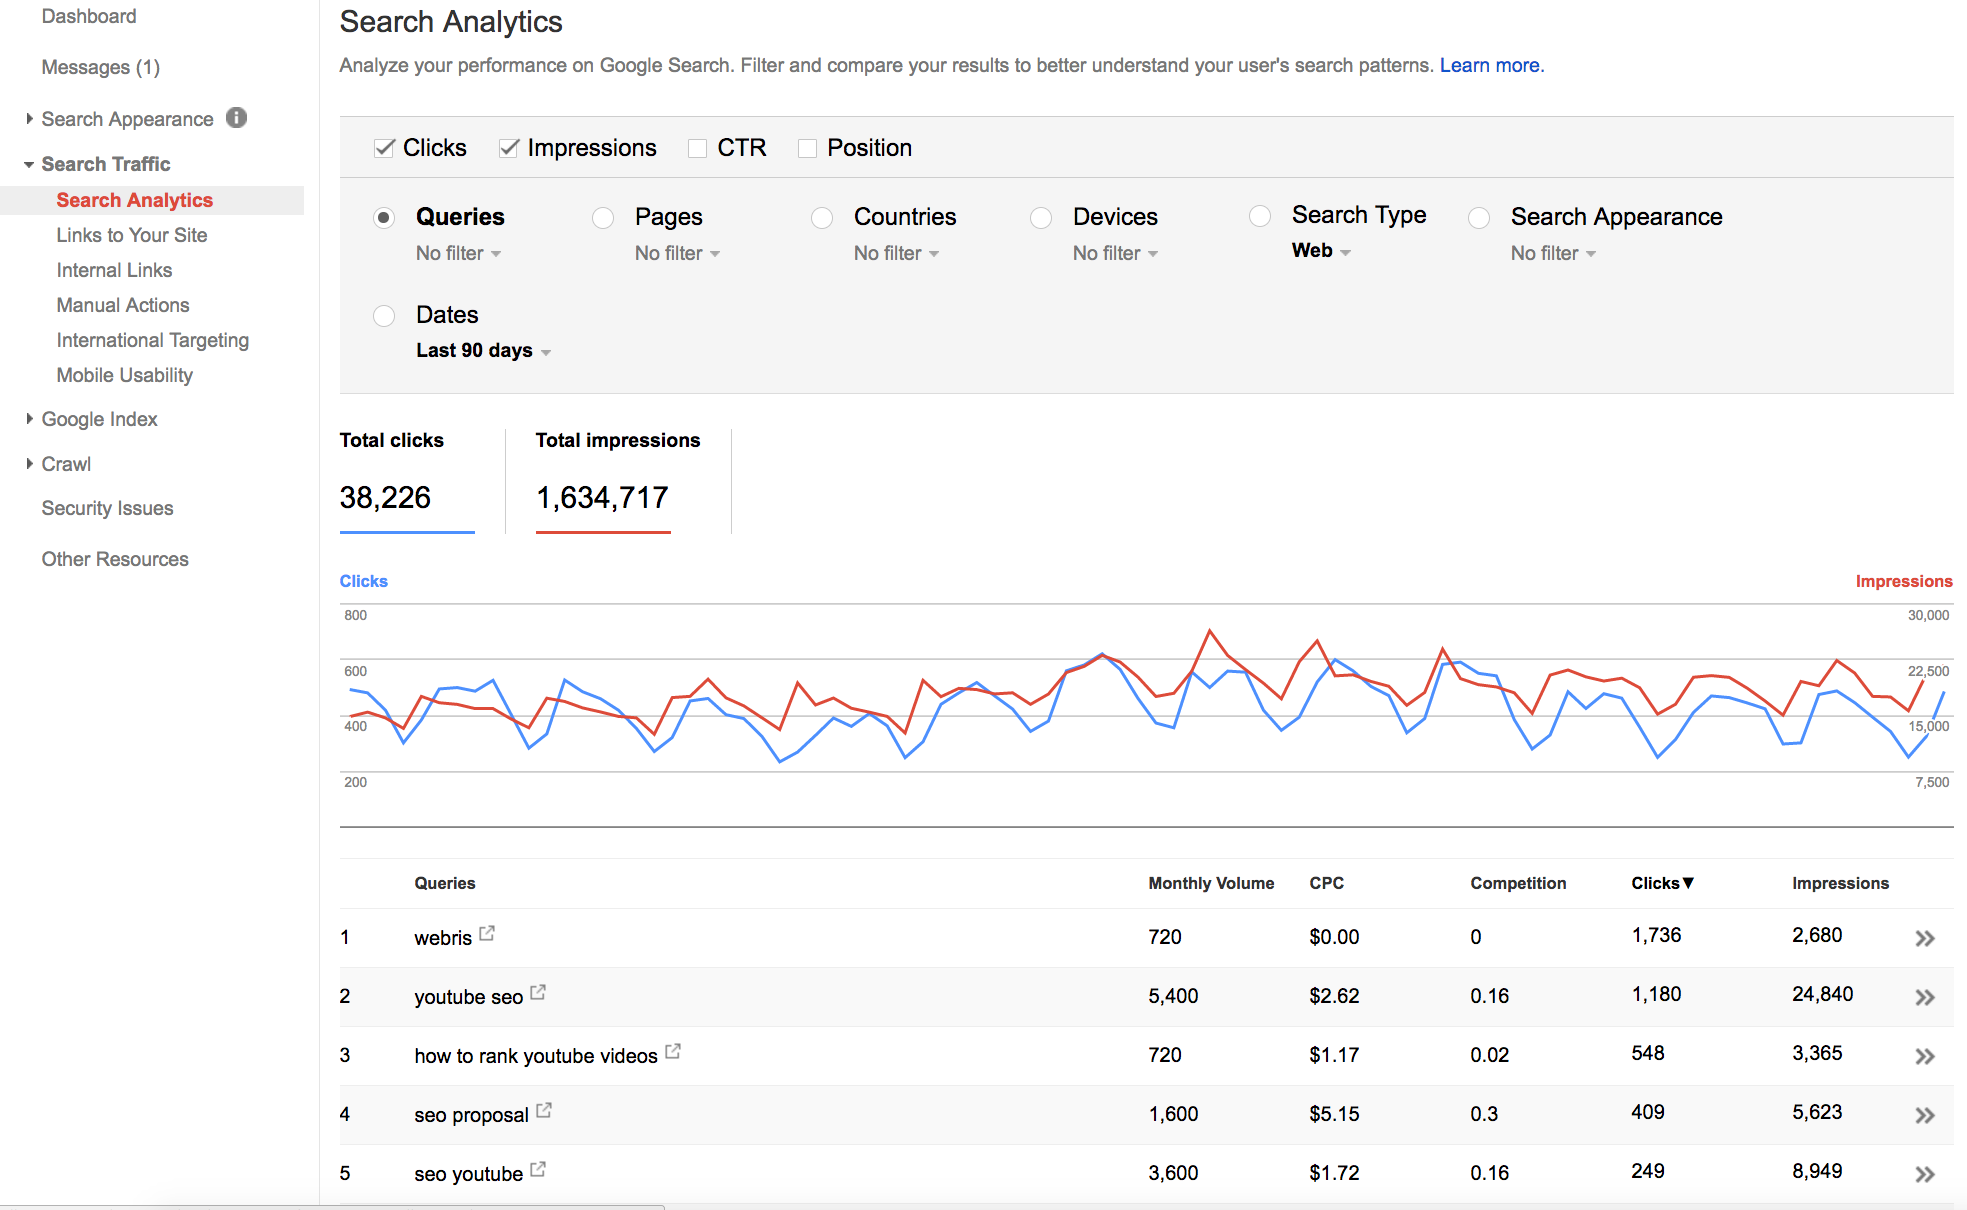Enable the CTR checkbox

click(x=698, y=148)
